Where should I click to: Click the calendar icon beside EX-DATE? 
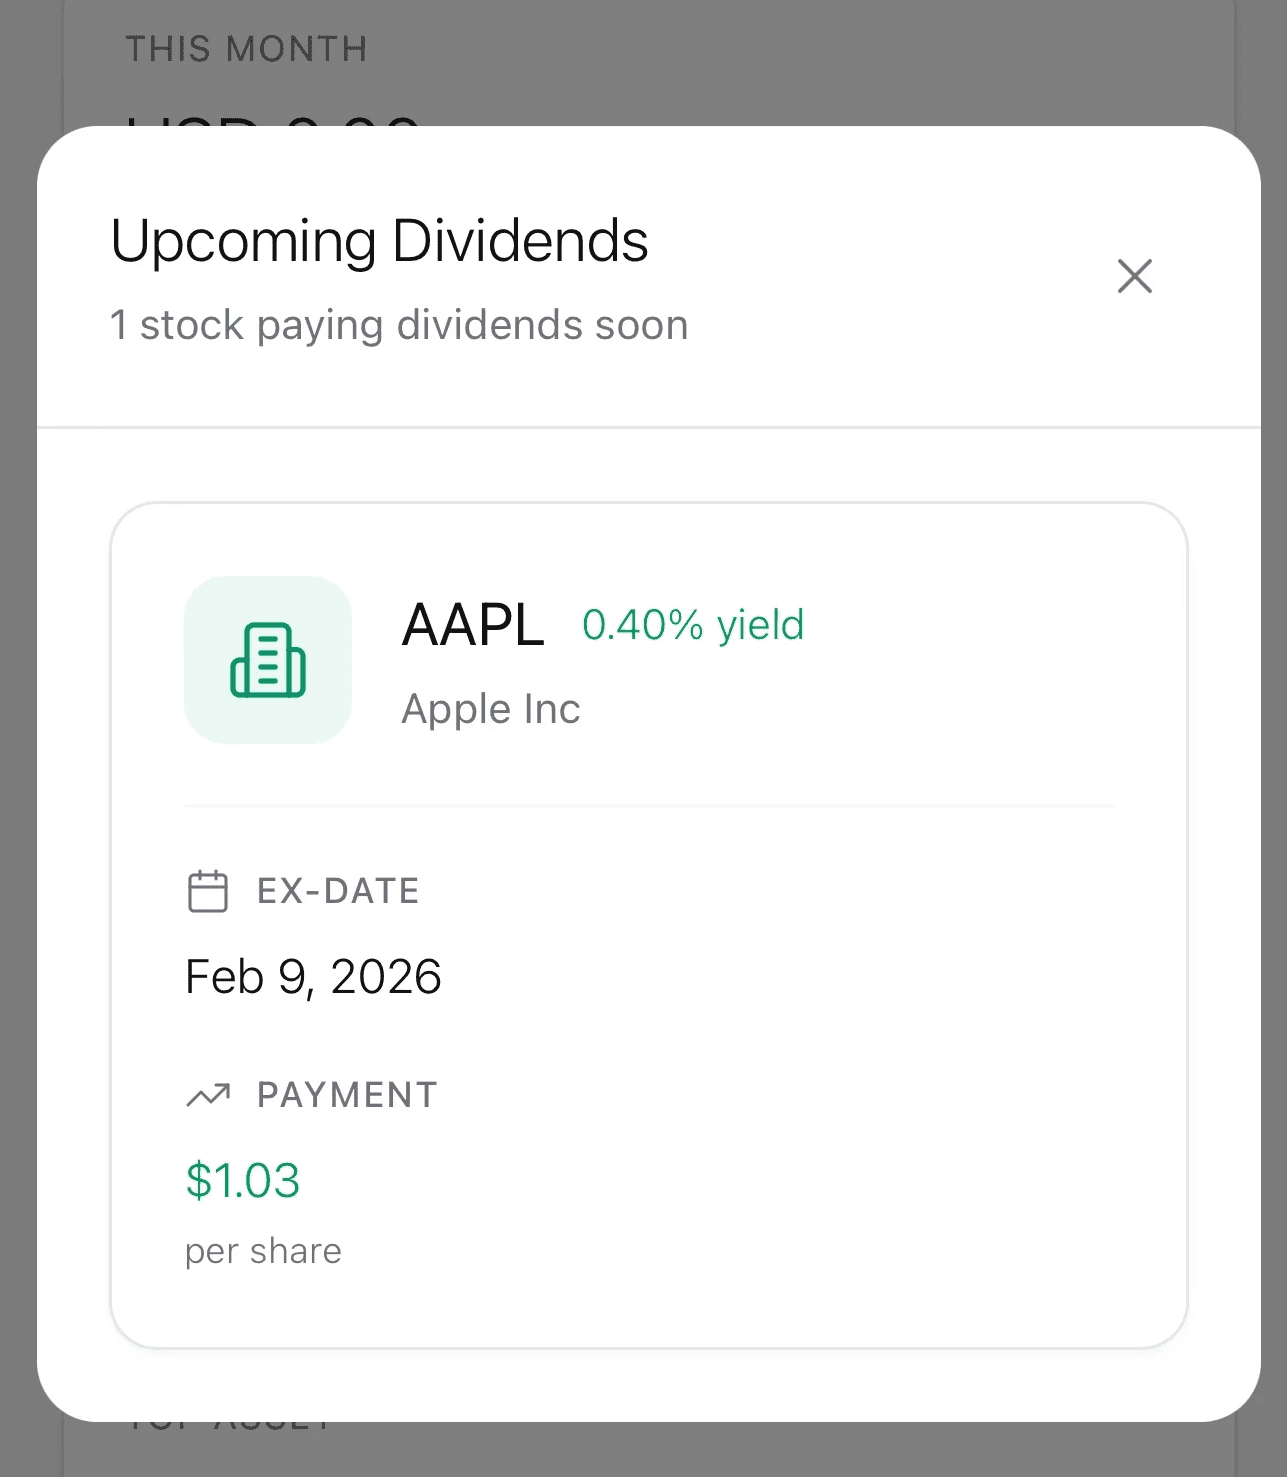click(x=208, y=891)
